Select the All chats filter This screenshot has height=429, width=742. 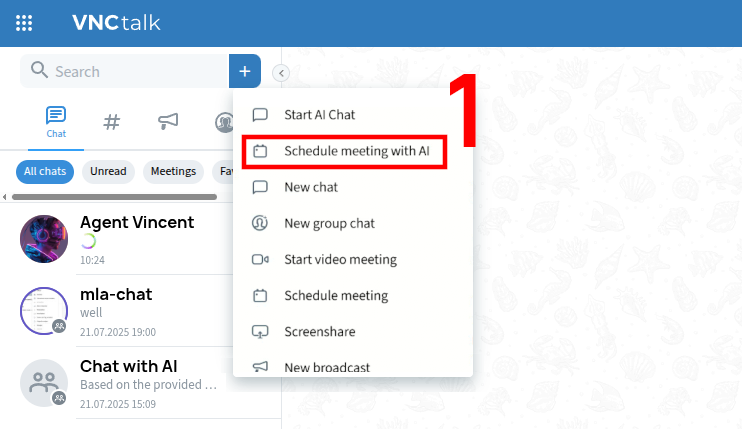pos(45,171)
